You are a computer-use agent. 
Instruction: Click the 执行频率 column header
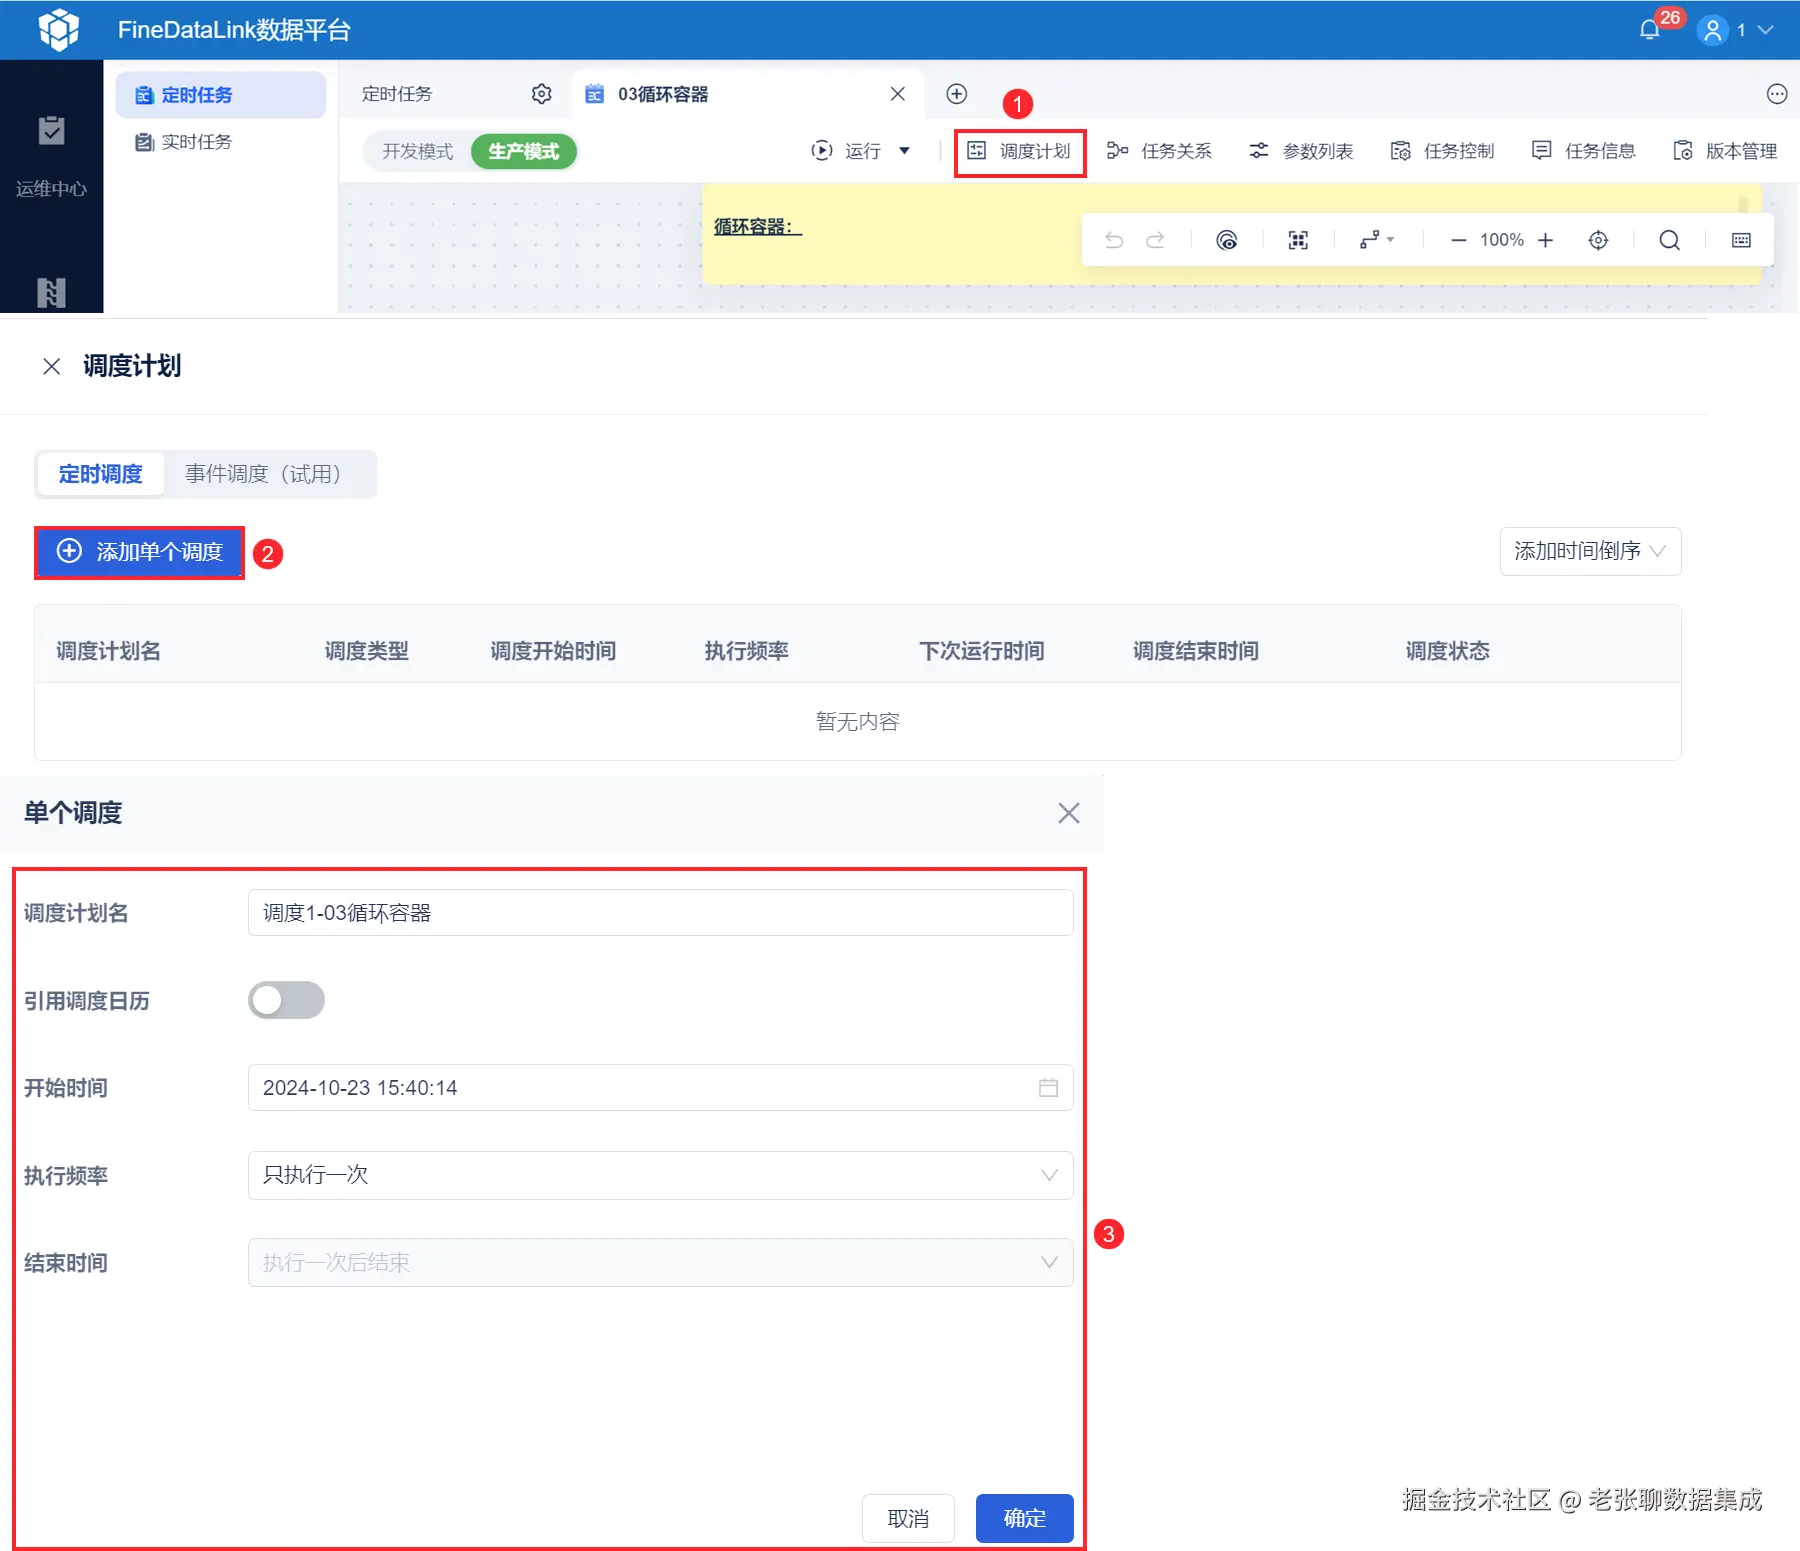click(x=746, y=651)
